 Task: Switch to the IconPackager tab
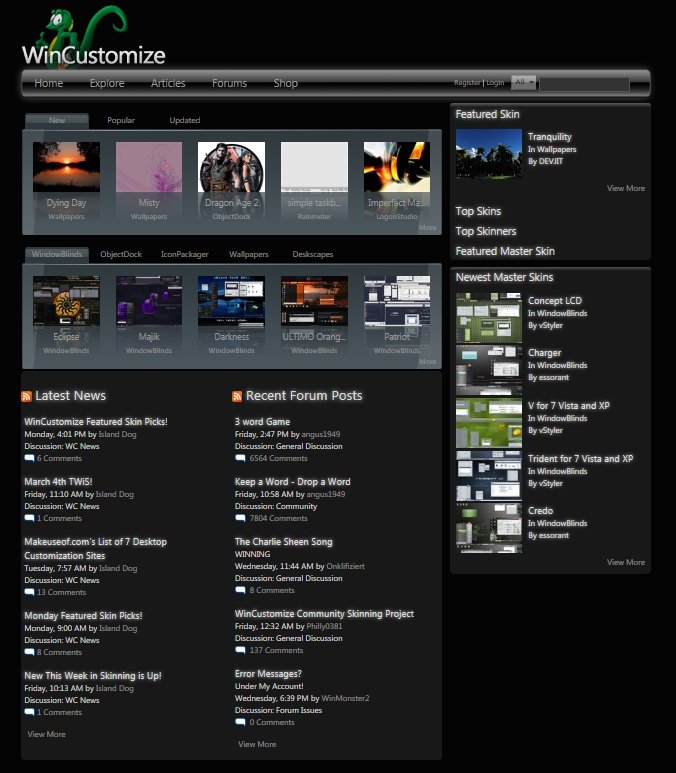coord(184,254)
